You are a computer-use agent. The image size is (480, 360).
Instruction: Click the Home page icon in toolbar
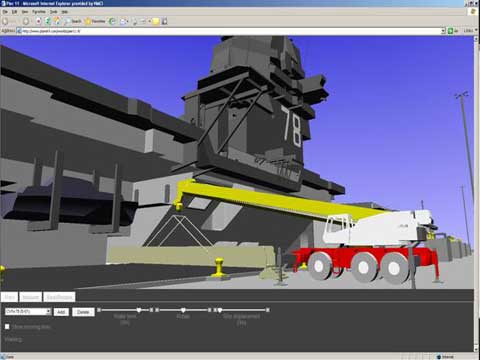57,21
